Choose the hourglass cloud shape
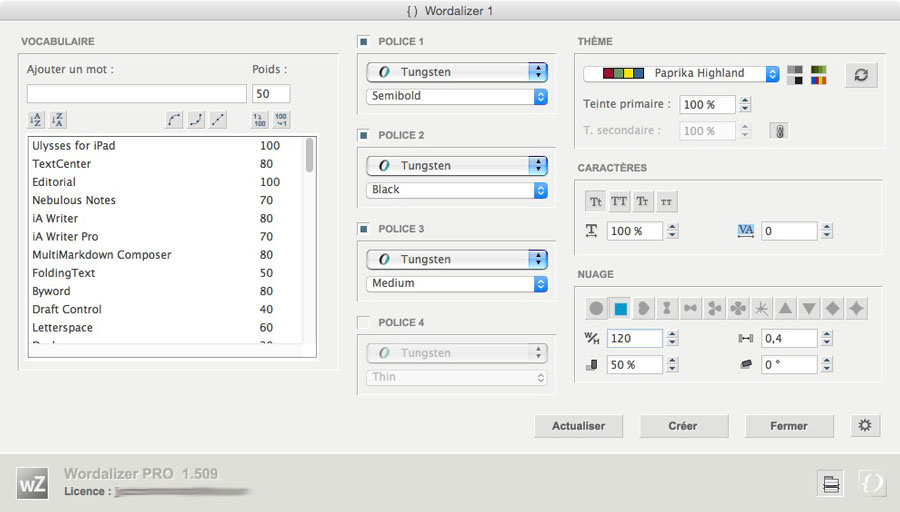The width and height of the screenshot is (900, 512). click(667, 308)
